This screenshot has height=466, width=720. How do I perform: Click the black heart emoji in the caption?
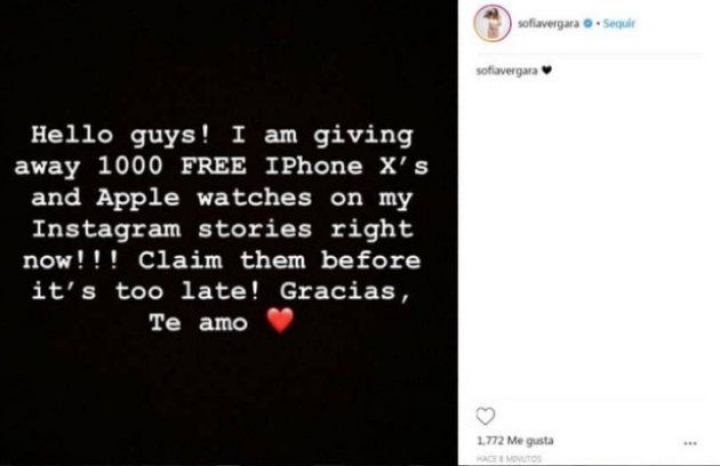point(546,70)
